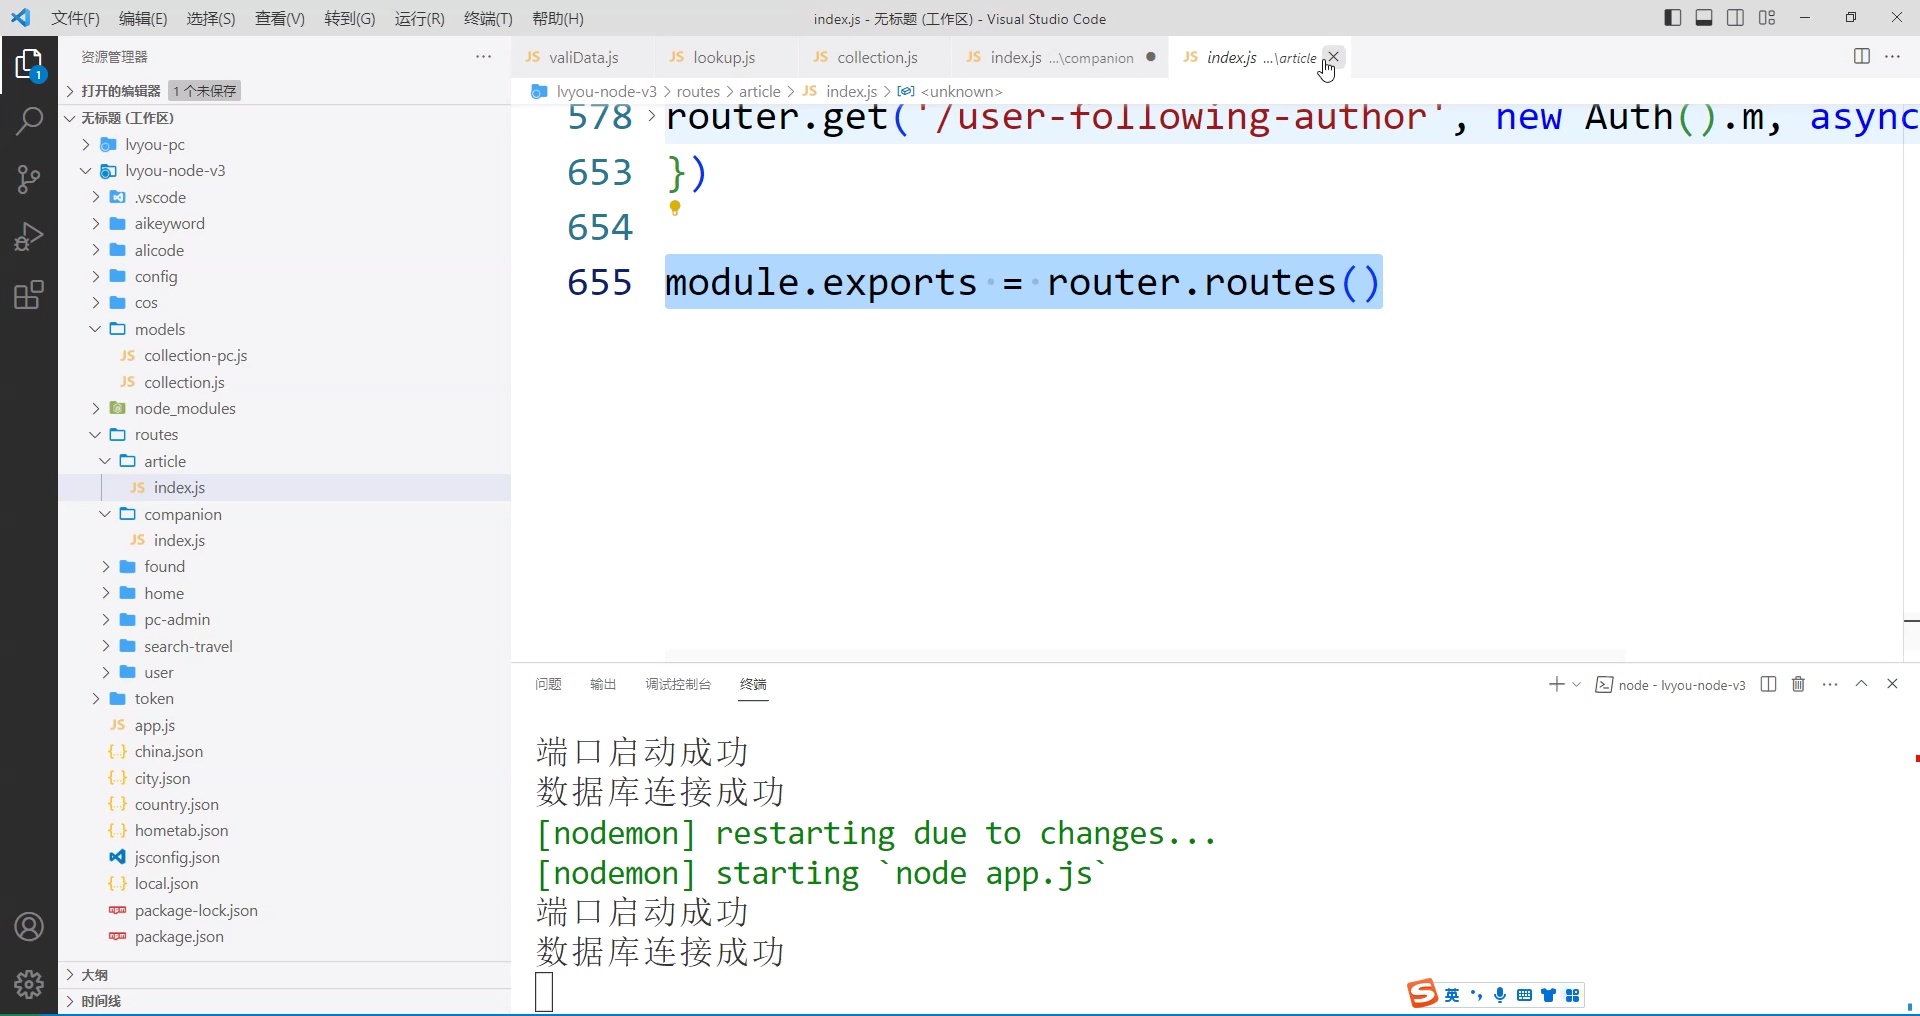Open the Explorer sidebar icon
The image size is (1920, 1016).
click(29, 64)
